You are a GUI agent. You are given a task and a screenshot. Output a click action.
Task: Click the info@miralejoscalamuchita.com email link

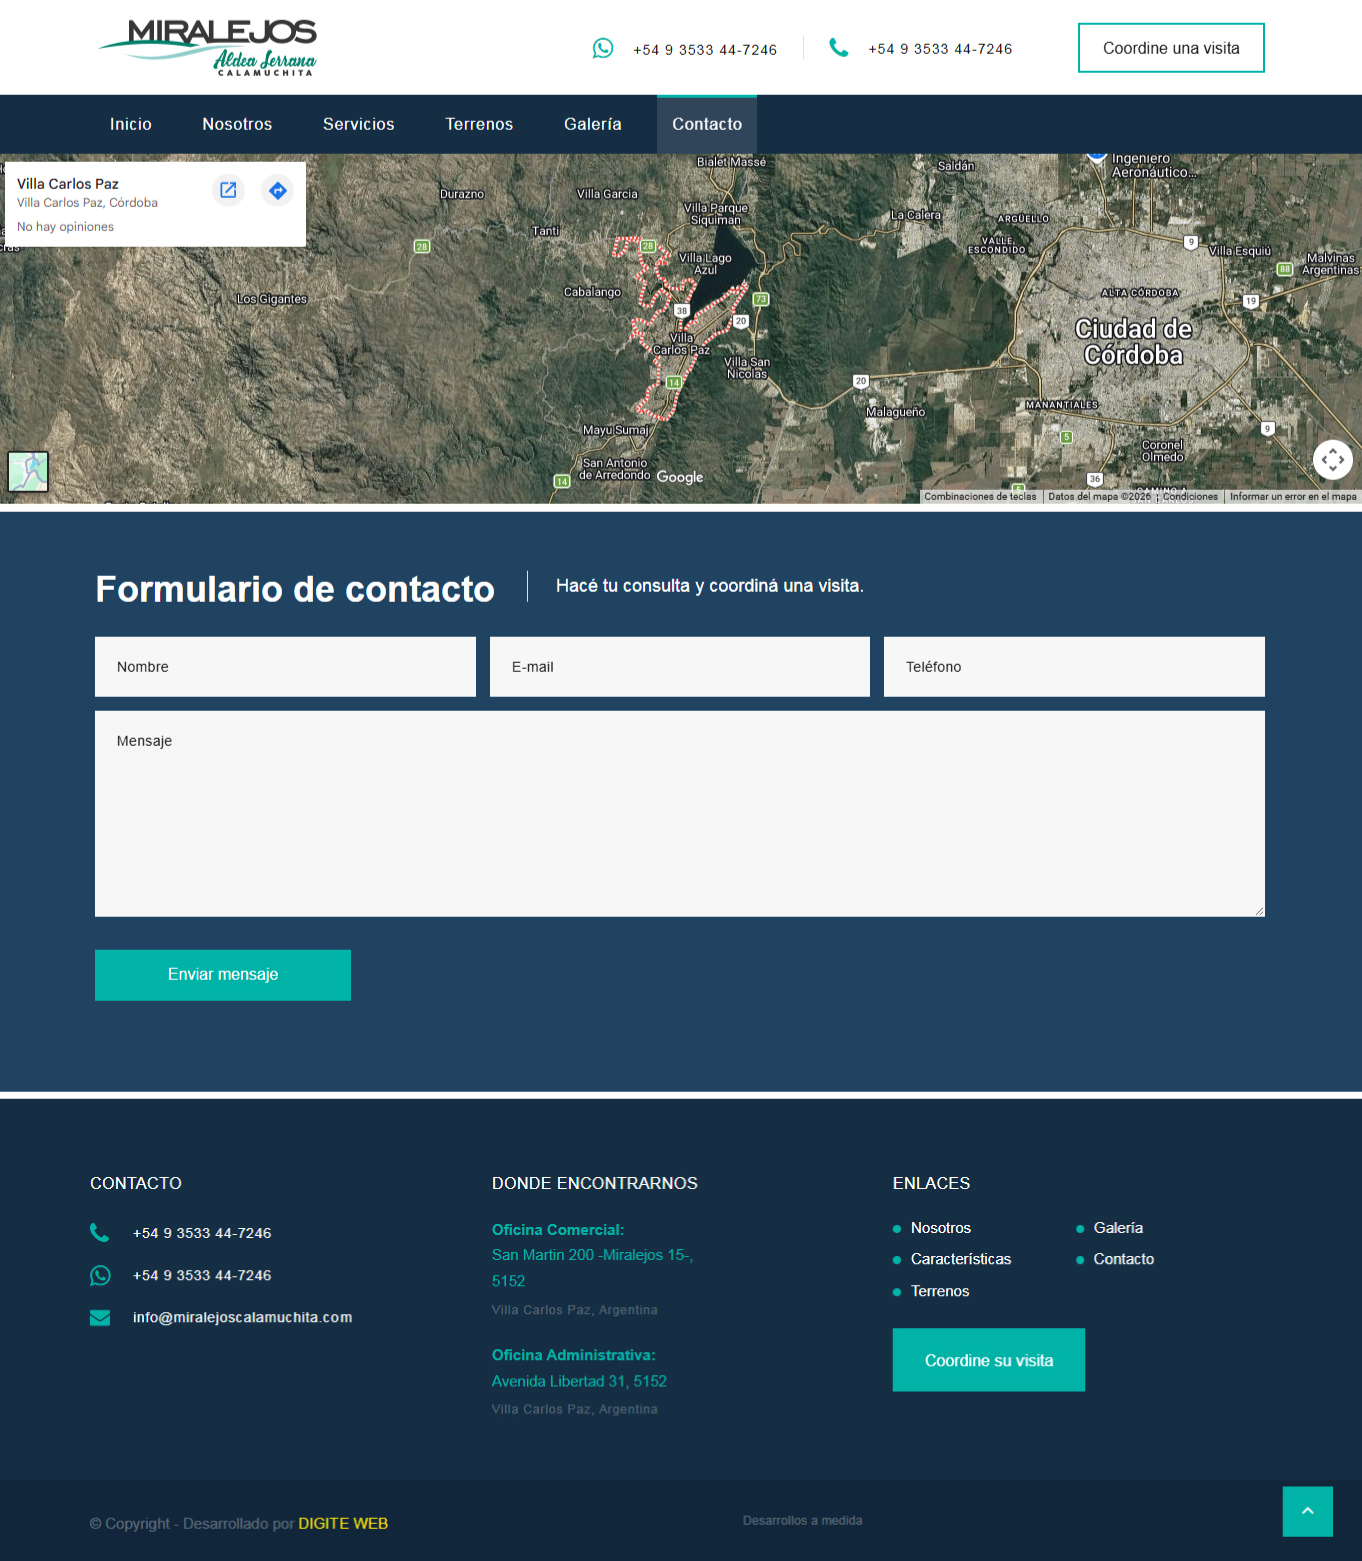pos(242,1318)
